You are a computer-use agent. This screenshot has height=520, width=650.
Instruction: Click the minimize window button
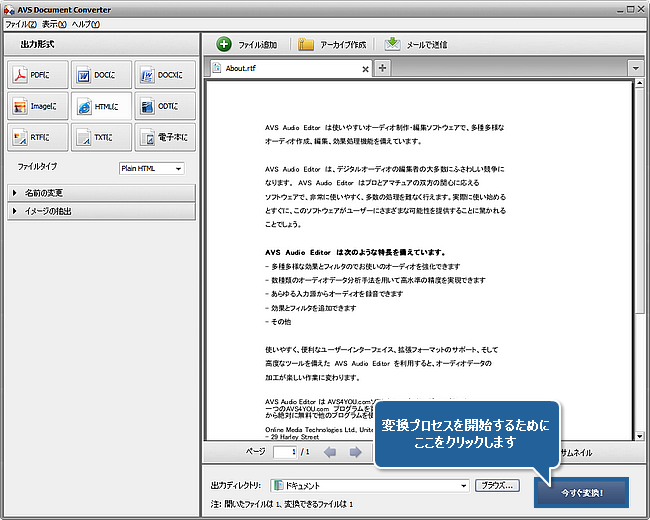pos(620,10)
